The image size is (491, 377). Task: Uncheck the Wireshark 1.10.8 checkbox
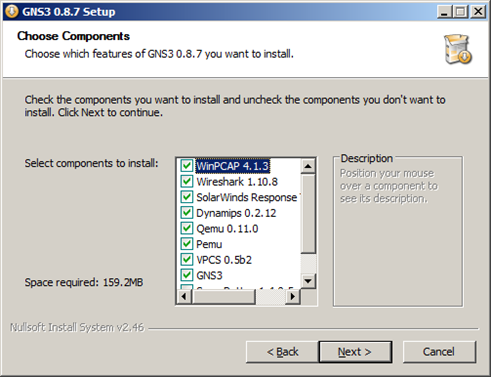pos(187,181)
